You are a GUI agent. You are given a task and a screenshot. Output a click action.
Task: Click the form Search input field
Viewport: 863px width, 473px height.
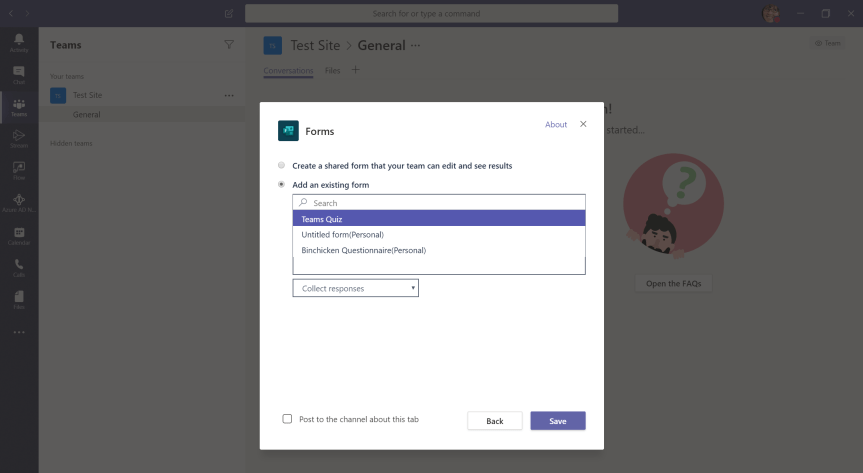(x=440, y=202)
